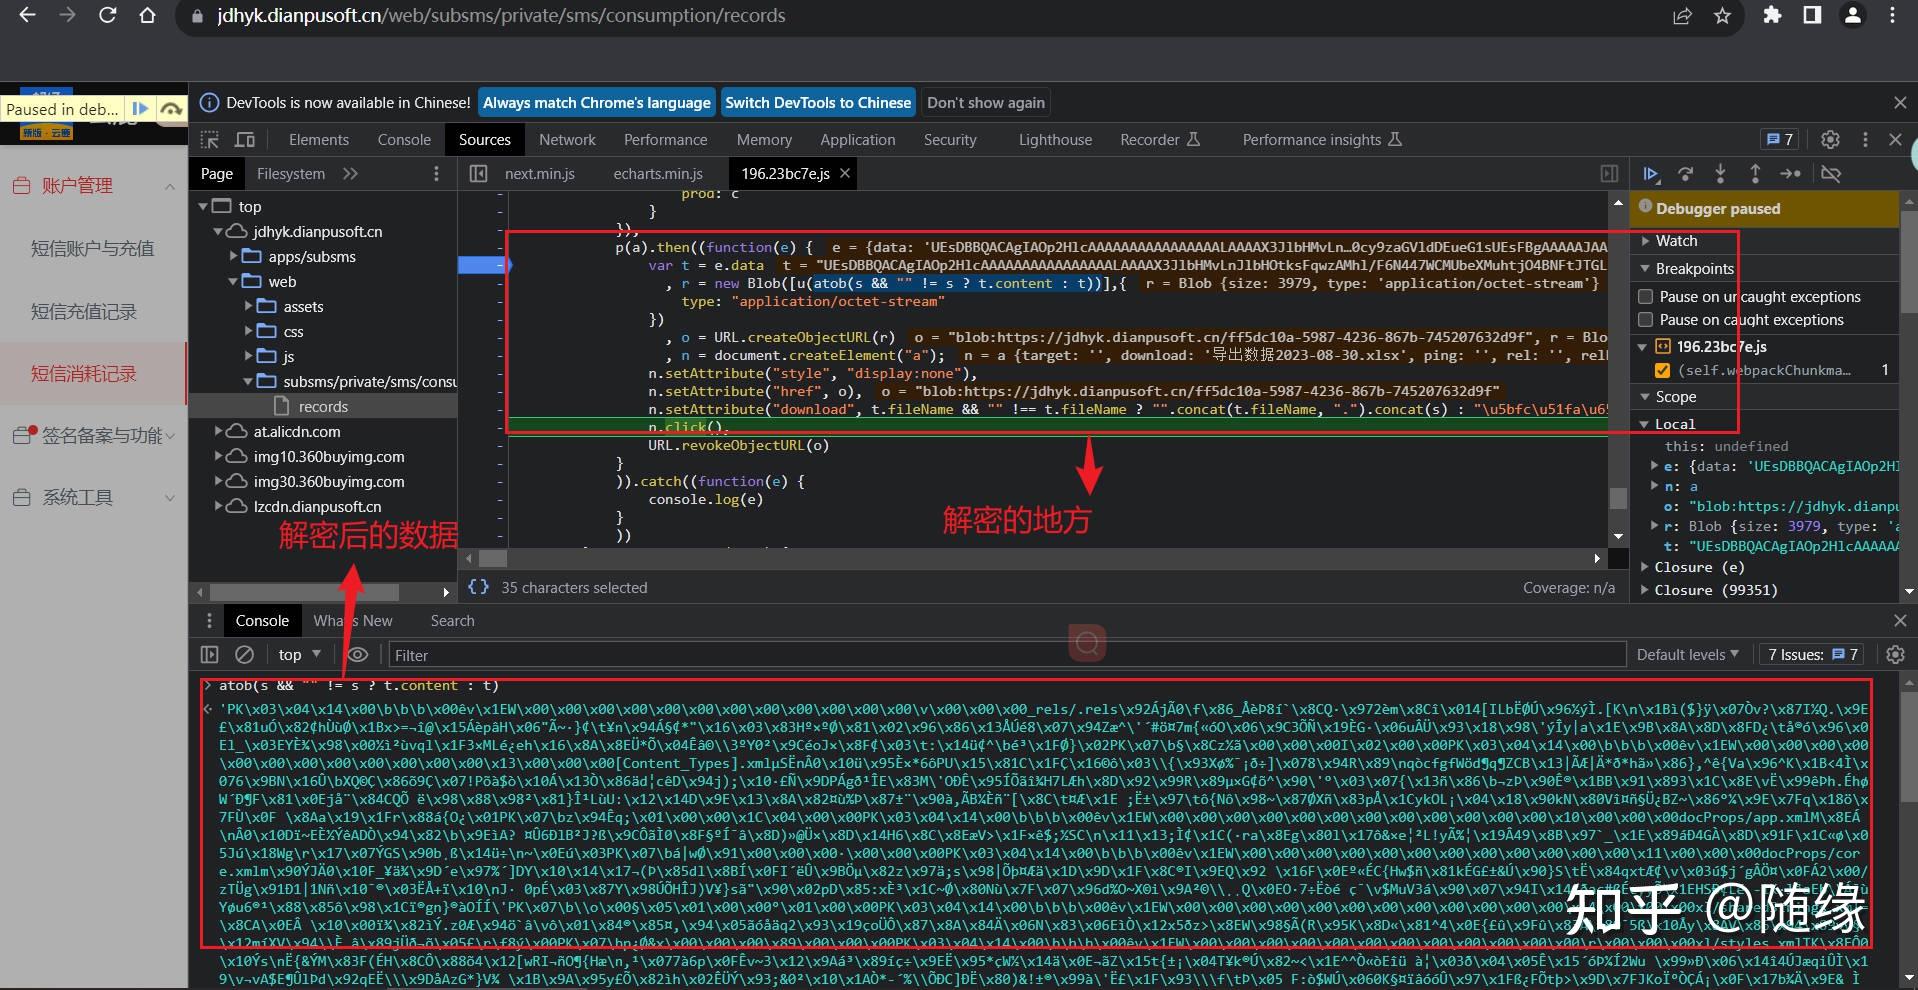Open DevTools settings gear icon
Viewport: 1918px width, 990px height.
(x=1830, y=140)
